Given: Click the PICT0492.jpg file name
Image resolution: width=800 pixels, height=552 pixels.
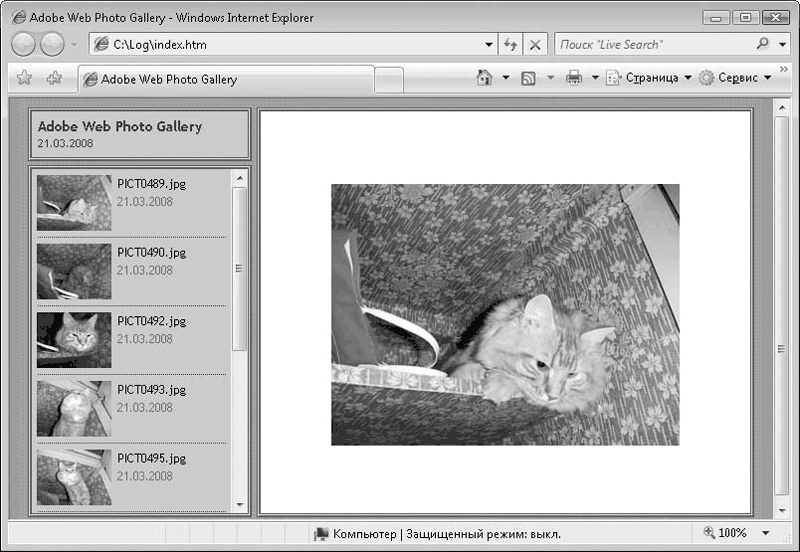Looking at the screenshot, I should pyautogui.click(x=152, y=321).
